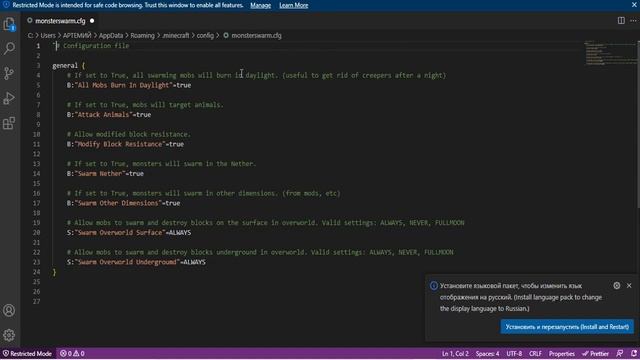The image size is (640, 360).
Task: Click the "general {" line
Action: 69,66
